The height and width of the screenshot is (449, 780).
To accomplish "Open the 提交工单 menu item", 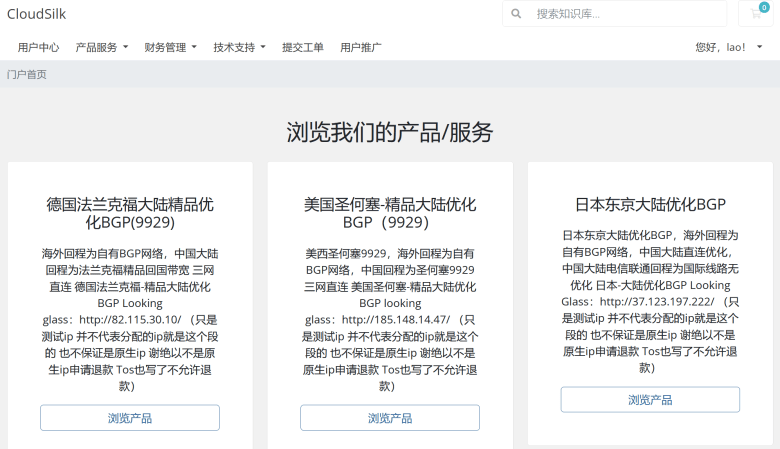I will pyautogui.click(x=303, y=47).
